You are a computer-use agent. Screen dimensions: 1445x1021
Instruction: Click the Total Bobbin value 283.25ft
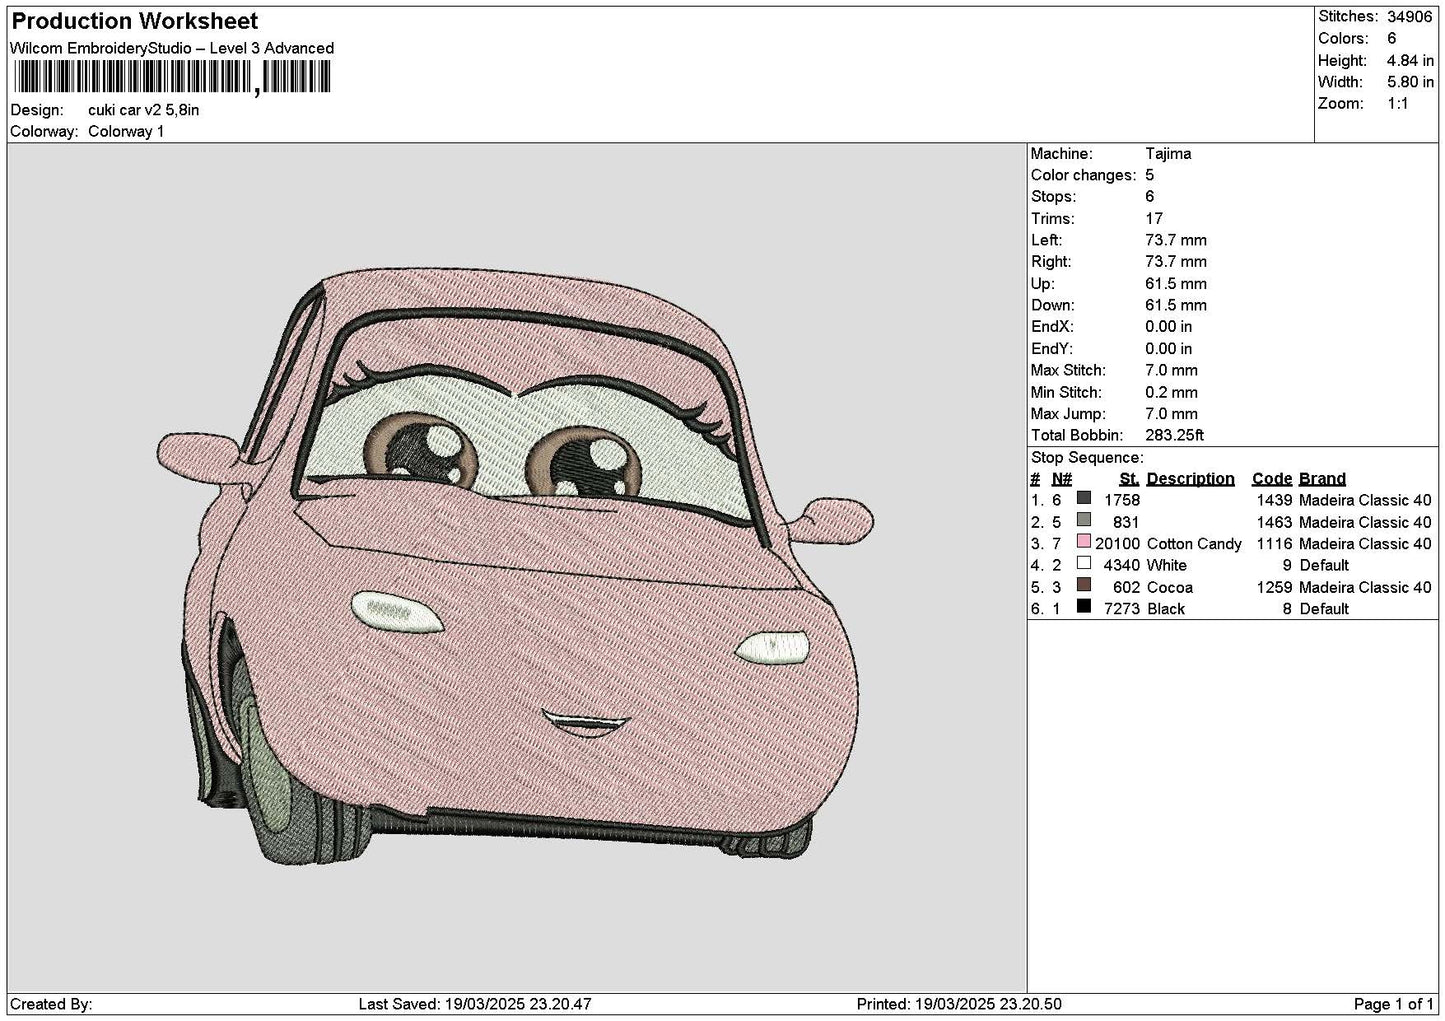(1175, 436)
